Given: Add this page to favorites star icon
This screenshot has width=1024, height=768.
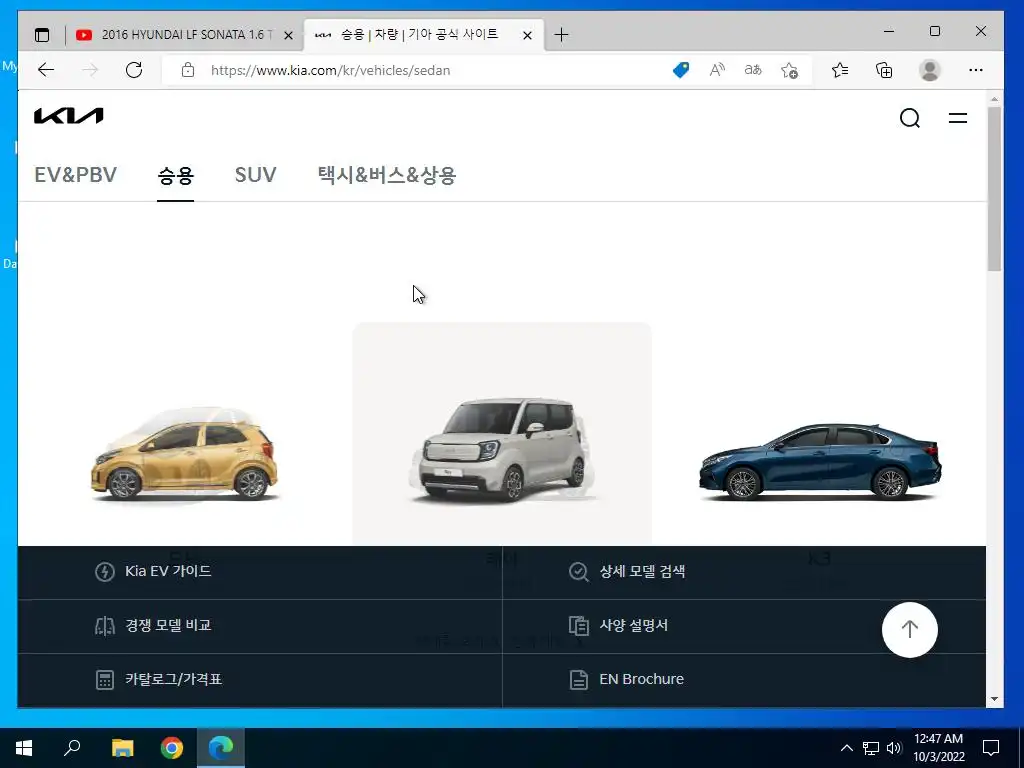Looking at the screenshot, I should [789, 70].
